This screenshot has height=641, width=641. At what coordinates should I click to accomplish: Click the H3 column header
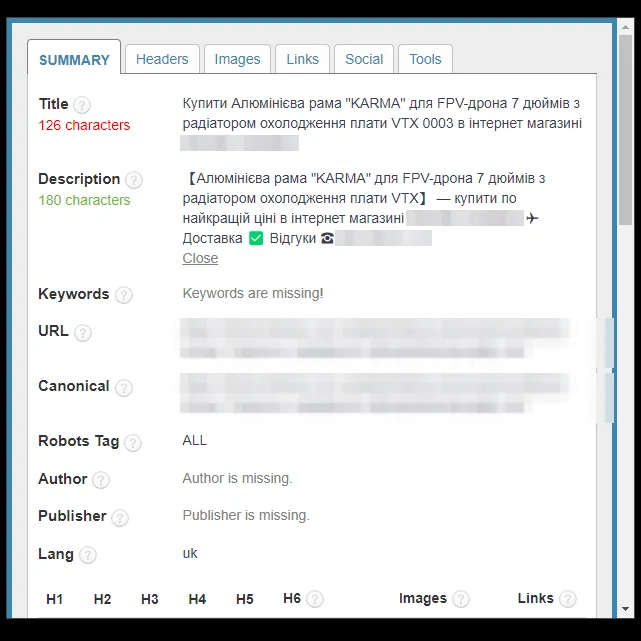(150, 599)
